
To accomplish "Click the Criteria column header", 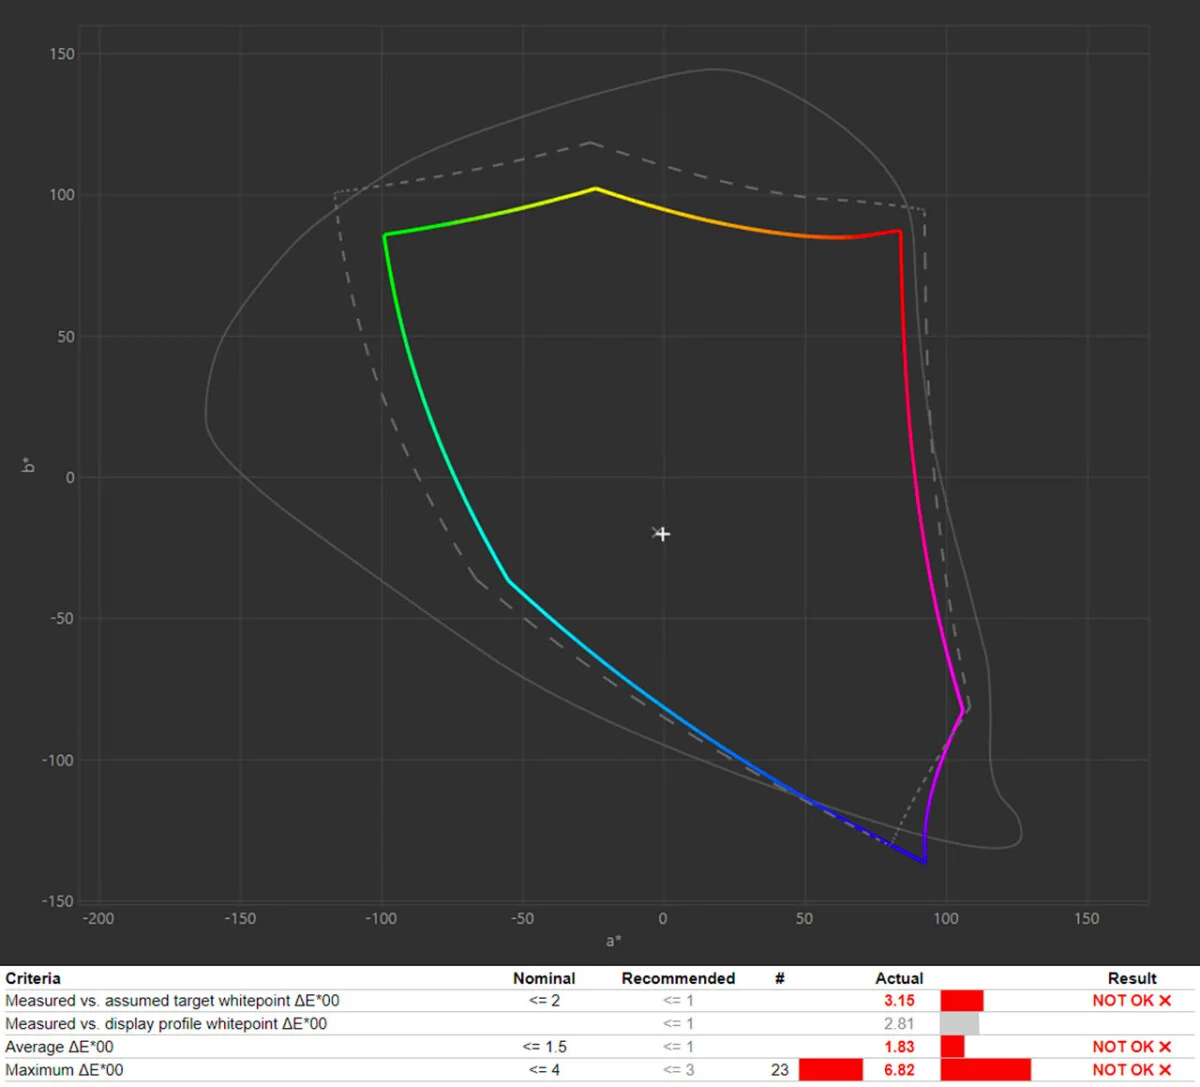I will [x=33, y=978].
